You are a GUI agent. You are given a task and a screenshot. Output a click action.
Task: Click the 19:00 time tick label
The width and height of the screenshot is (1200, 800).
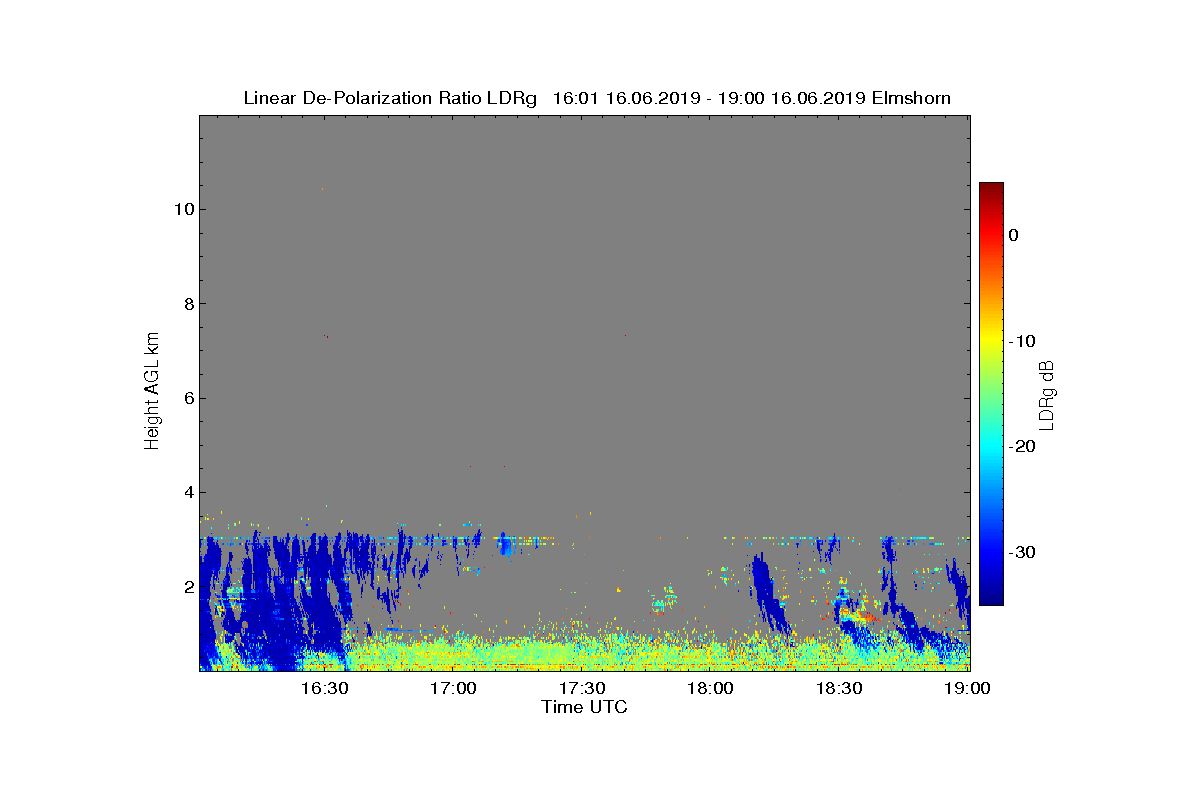(x=968, y=688)
